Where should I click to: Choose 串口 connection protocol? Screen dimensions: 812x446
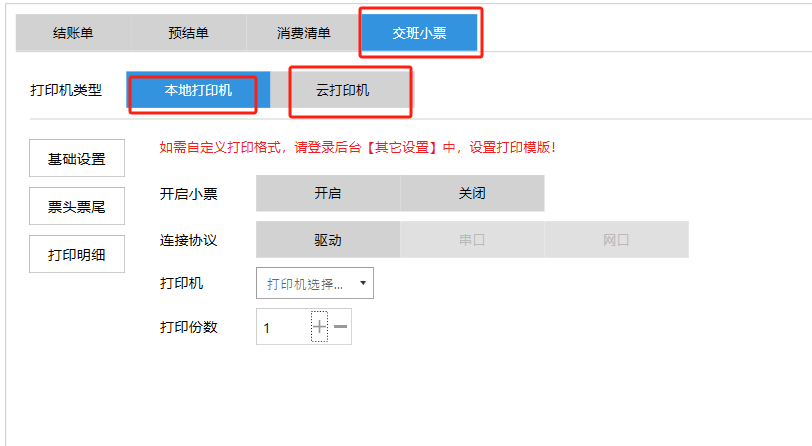472,240
